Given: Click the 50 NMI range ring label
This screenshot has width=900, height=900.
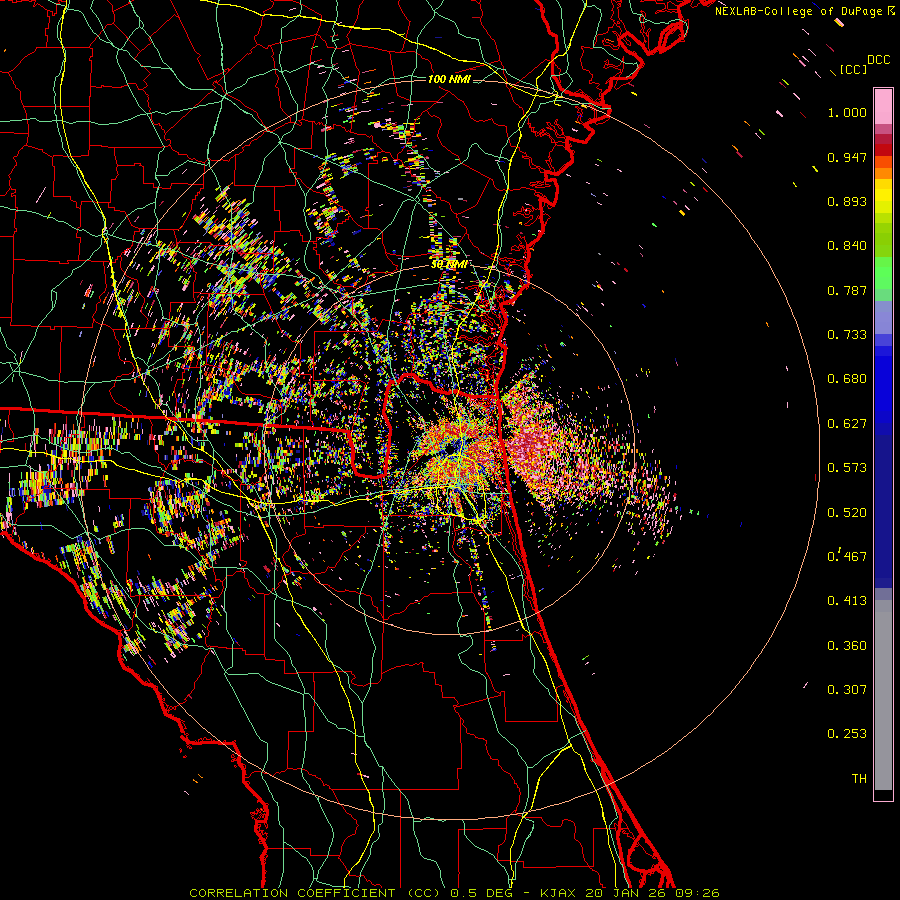Looking at the screenshot, I should pos(449,265).
